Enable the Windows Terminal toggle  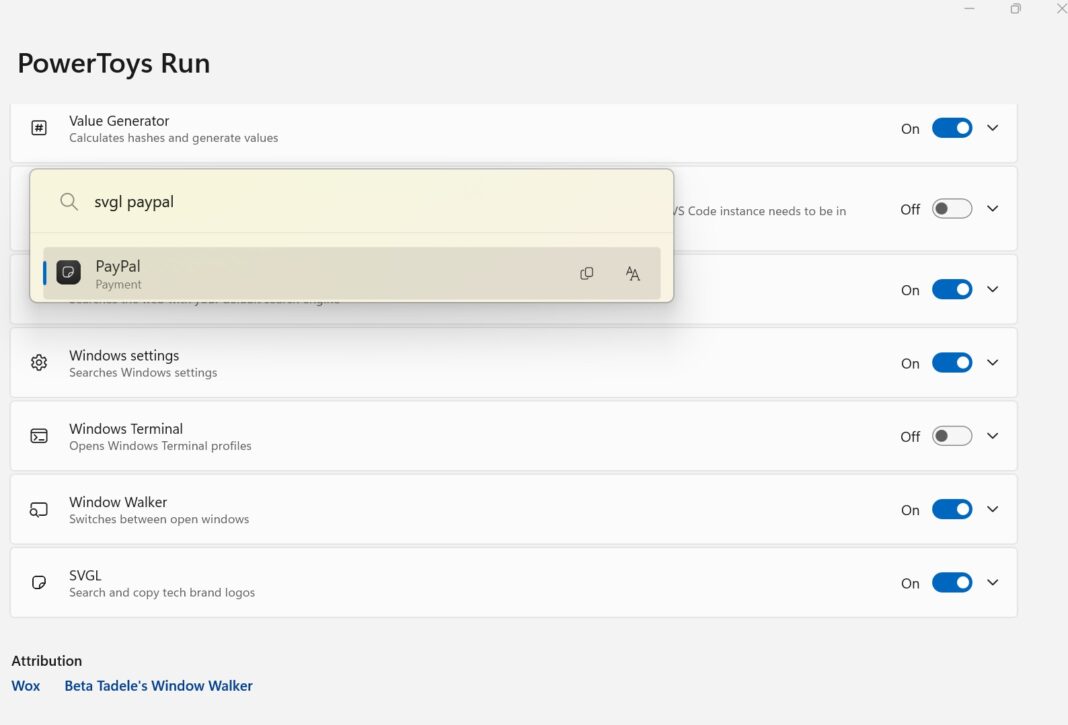951,436
